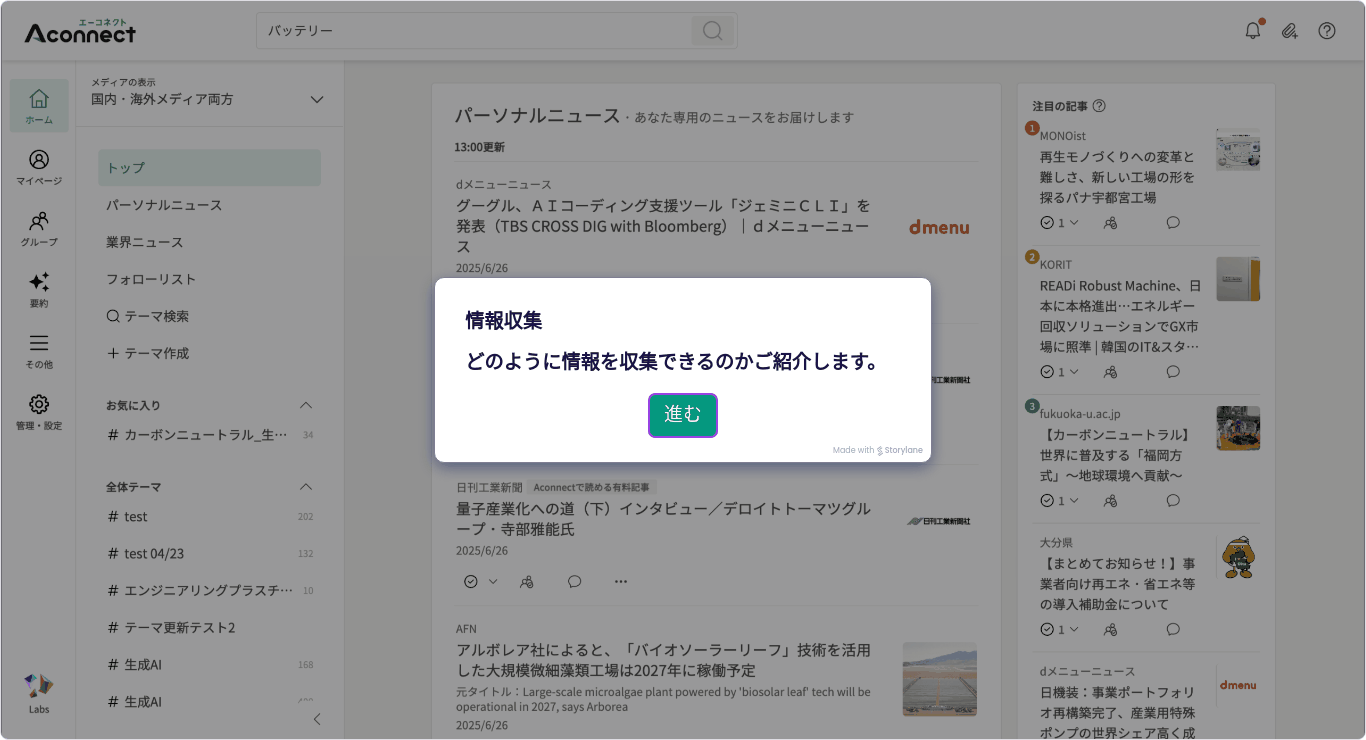This screenshot has width=1366, height=740.
Task: Open 管理・設定 from the sidebar
Action: 38,412
